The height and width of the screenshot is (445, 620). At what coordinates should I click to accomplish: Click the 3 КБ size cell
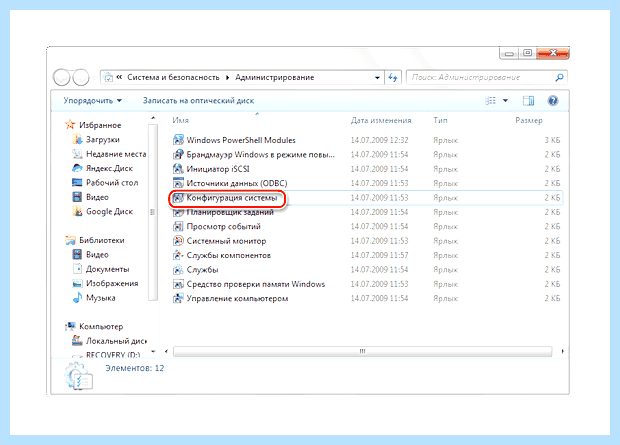[x=552, y=140]
